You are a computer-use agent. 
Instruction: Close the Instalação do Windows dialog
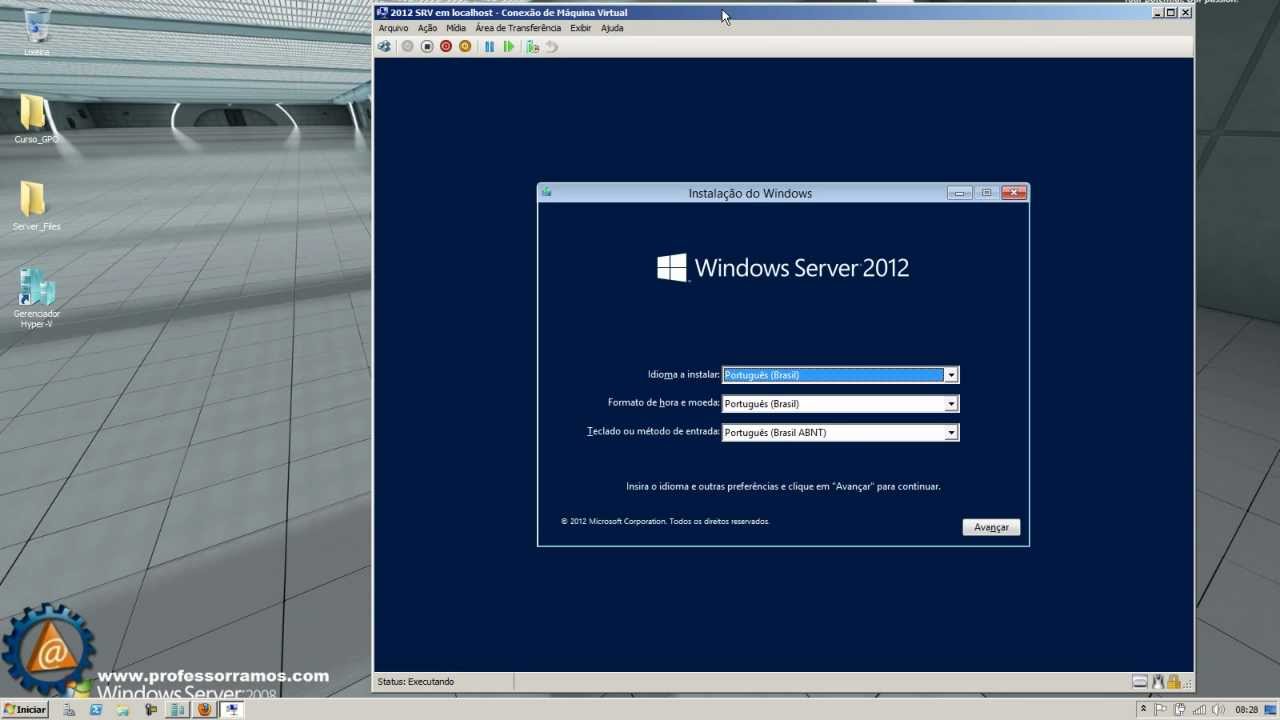(1014, 193)
